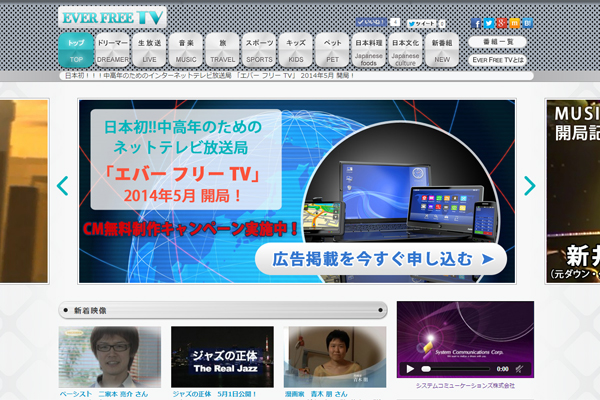Screen dimensions: 600x400
Task: Share via the orange mixi icon
Action: [x=515, y=23]
